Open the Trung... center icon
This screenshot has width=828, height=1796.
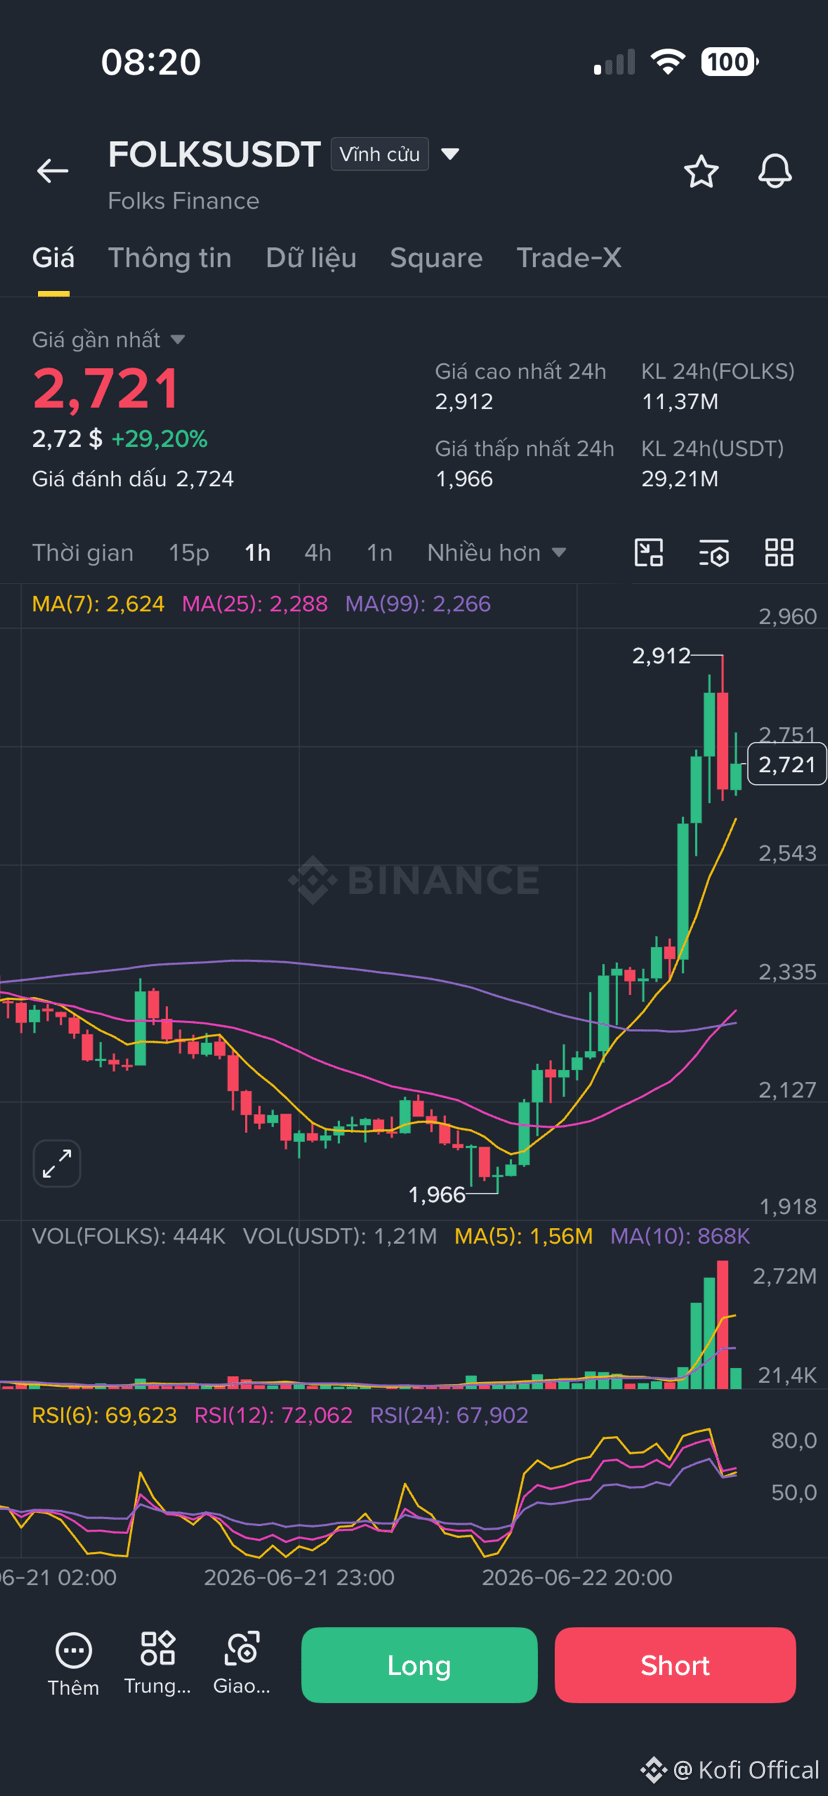tap(157, 1664)
